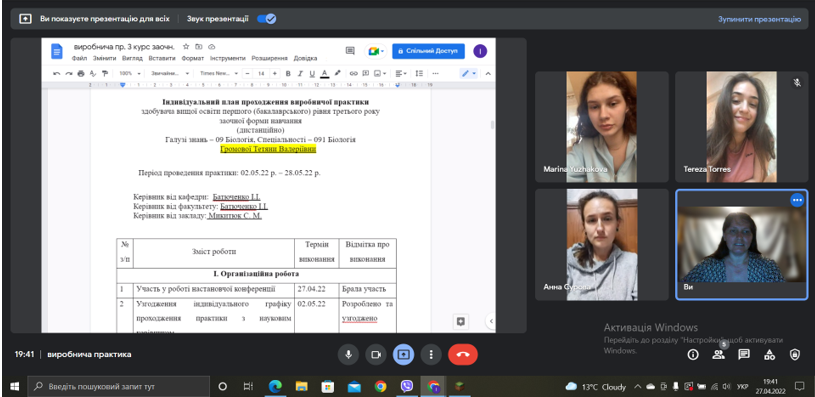Open the activities icon in Meet
The image size is (815, 397).
click(769, 354)
